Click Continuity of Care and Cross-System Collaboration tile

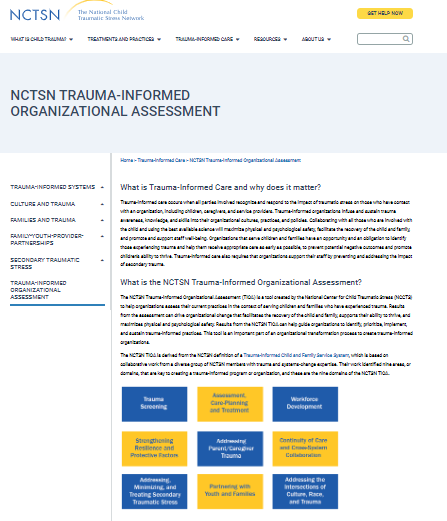[x=305, y=449]
